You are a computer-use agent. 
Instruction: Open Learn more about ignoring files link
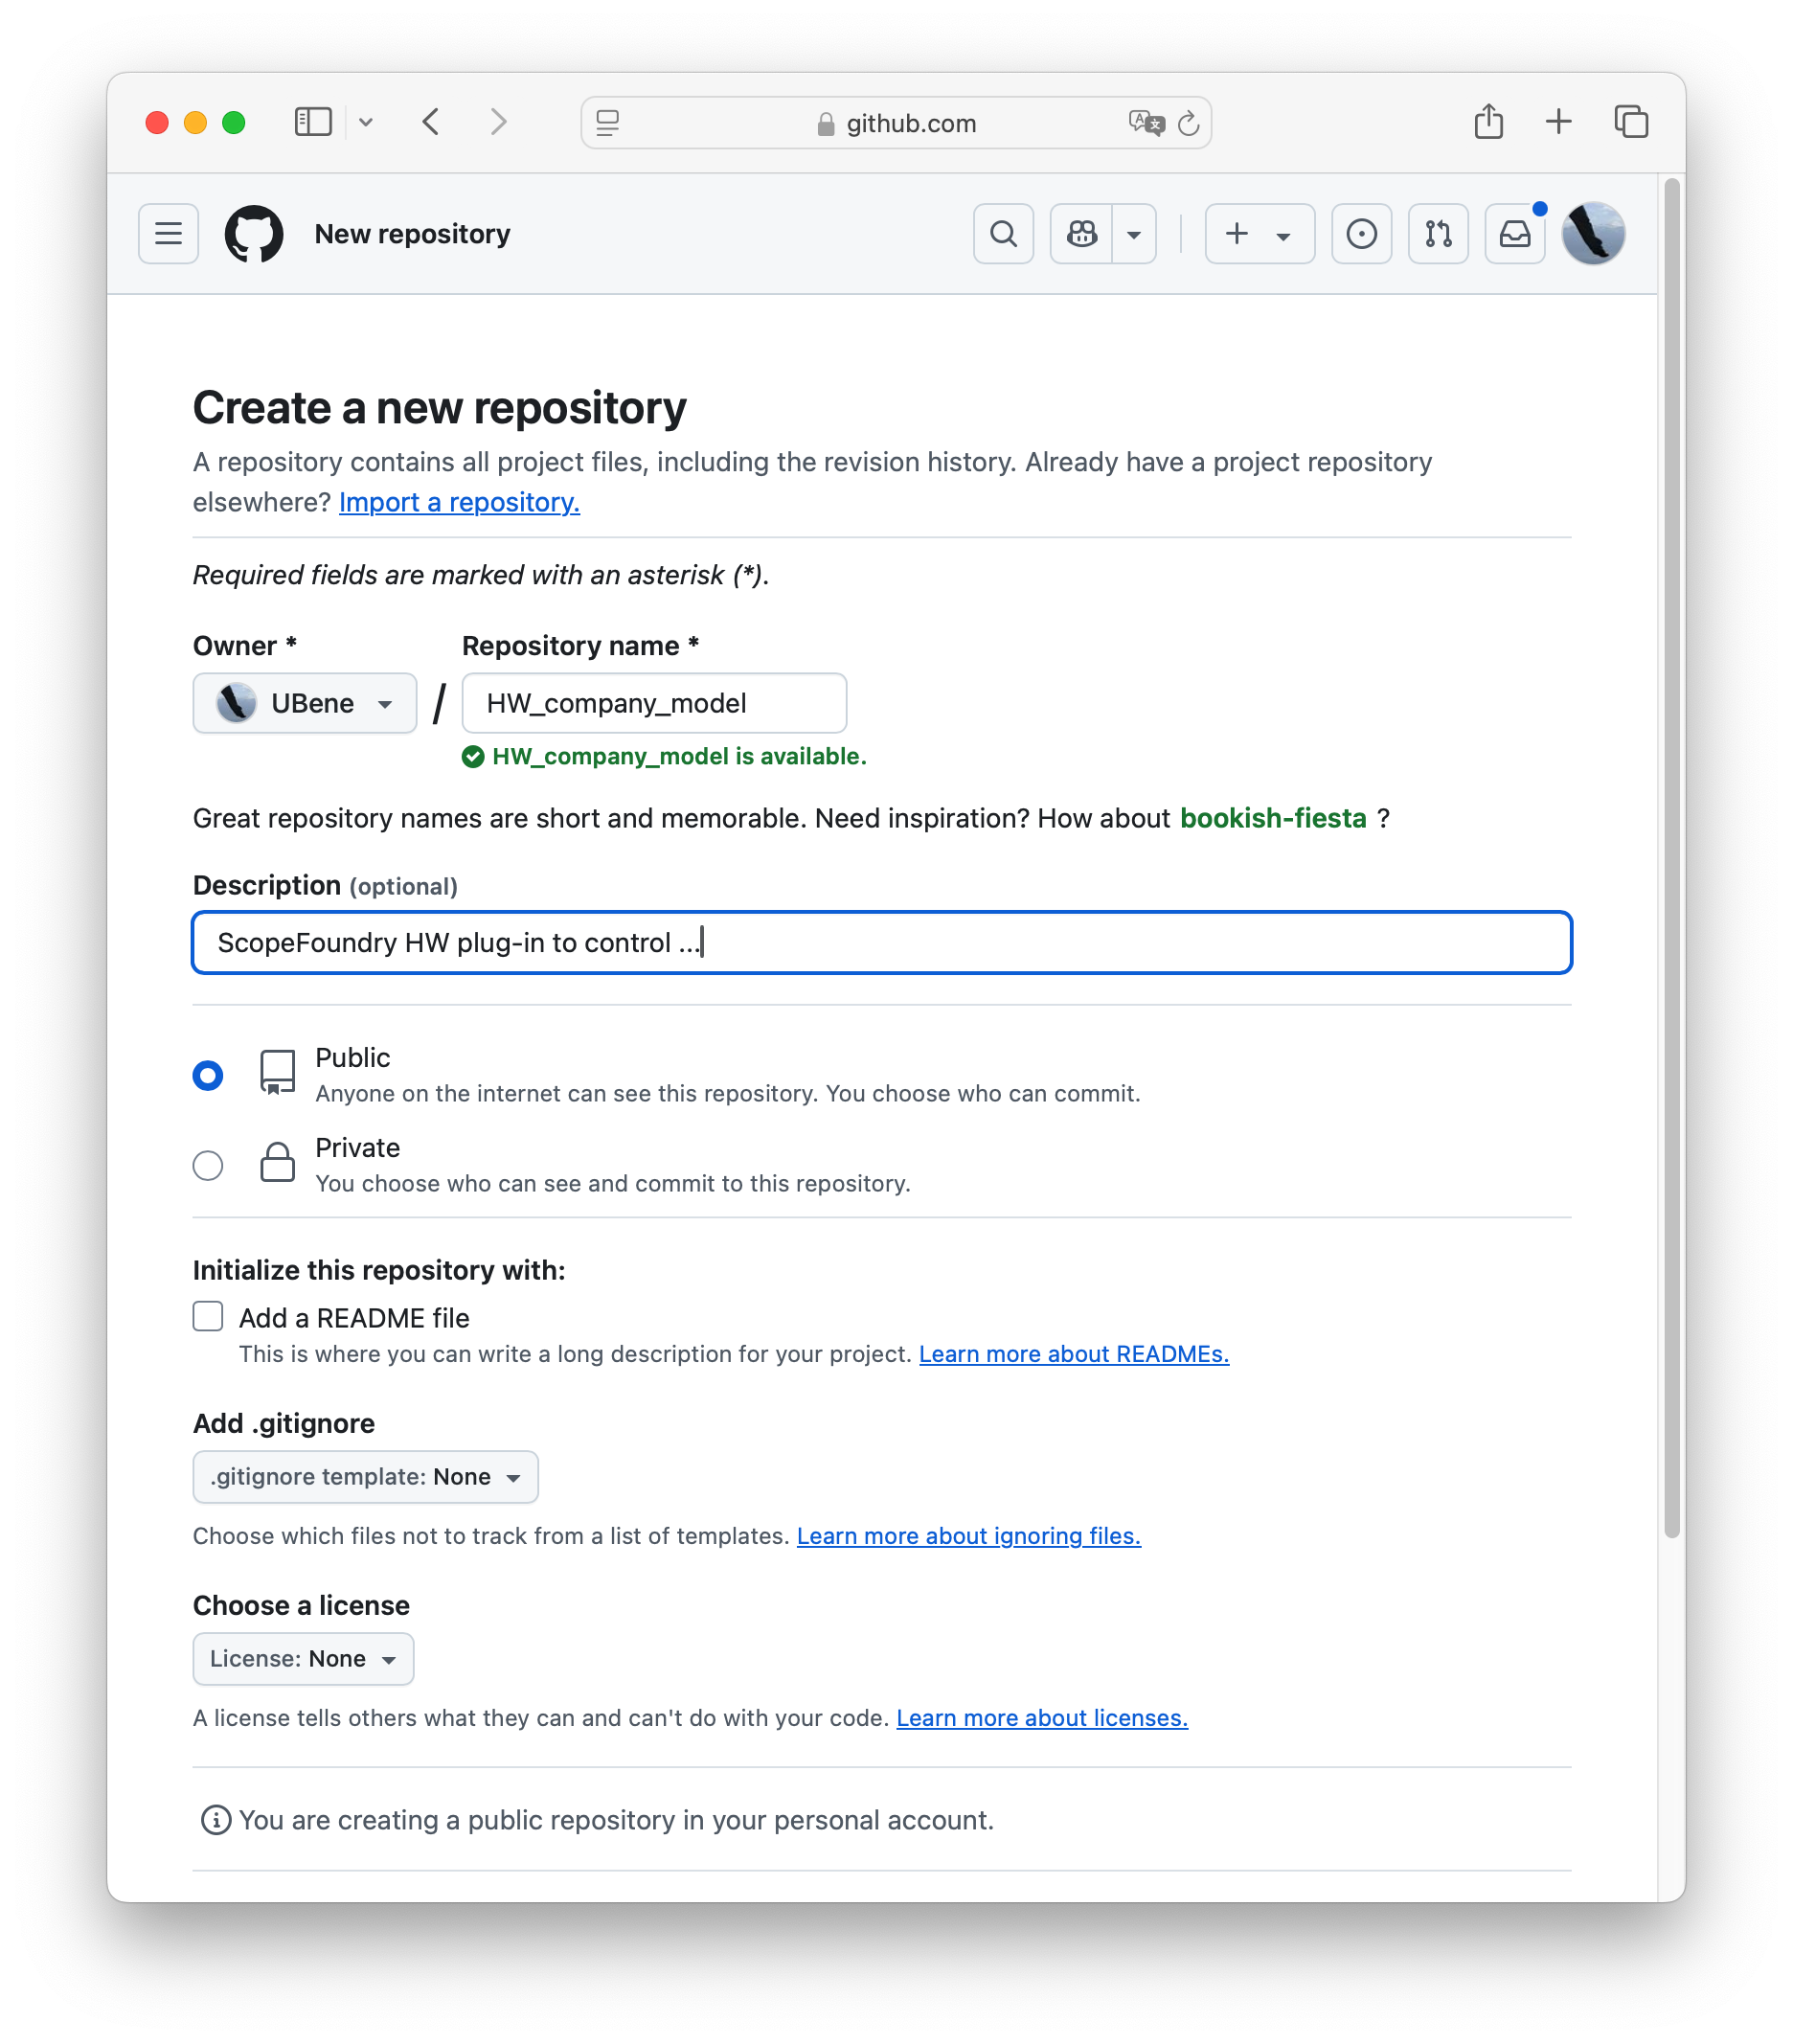[x=968, y=1535]
